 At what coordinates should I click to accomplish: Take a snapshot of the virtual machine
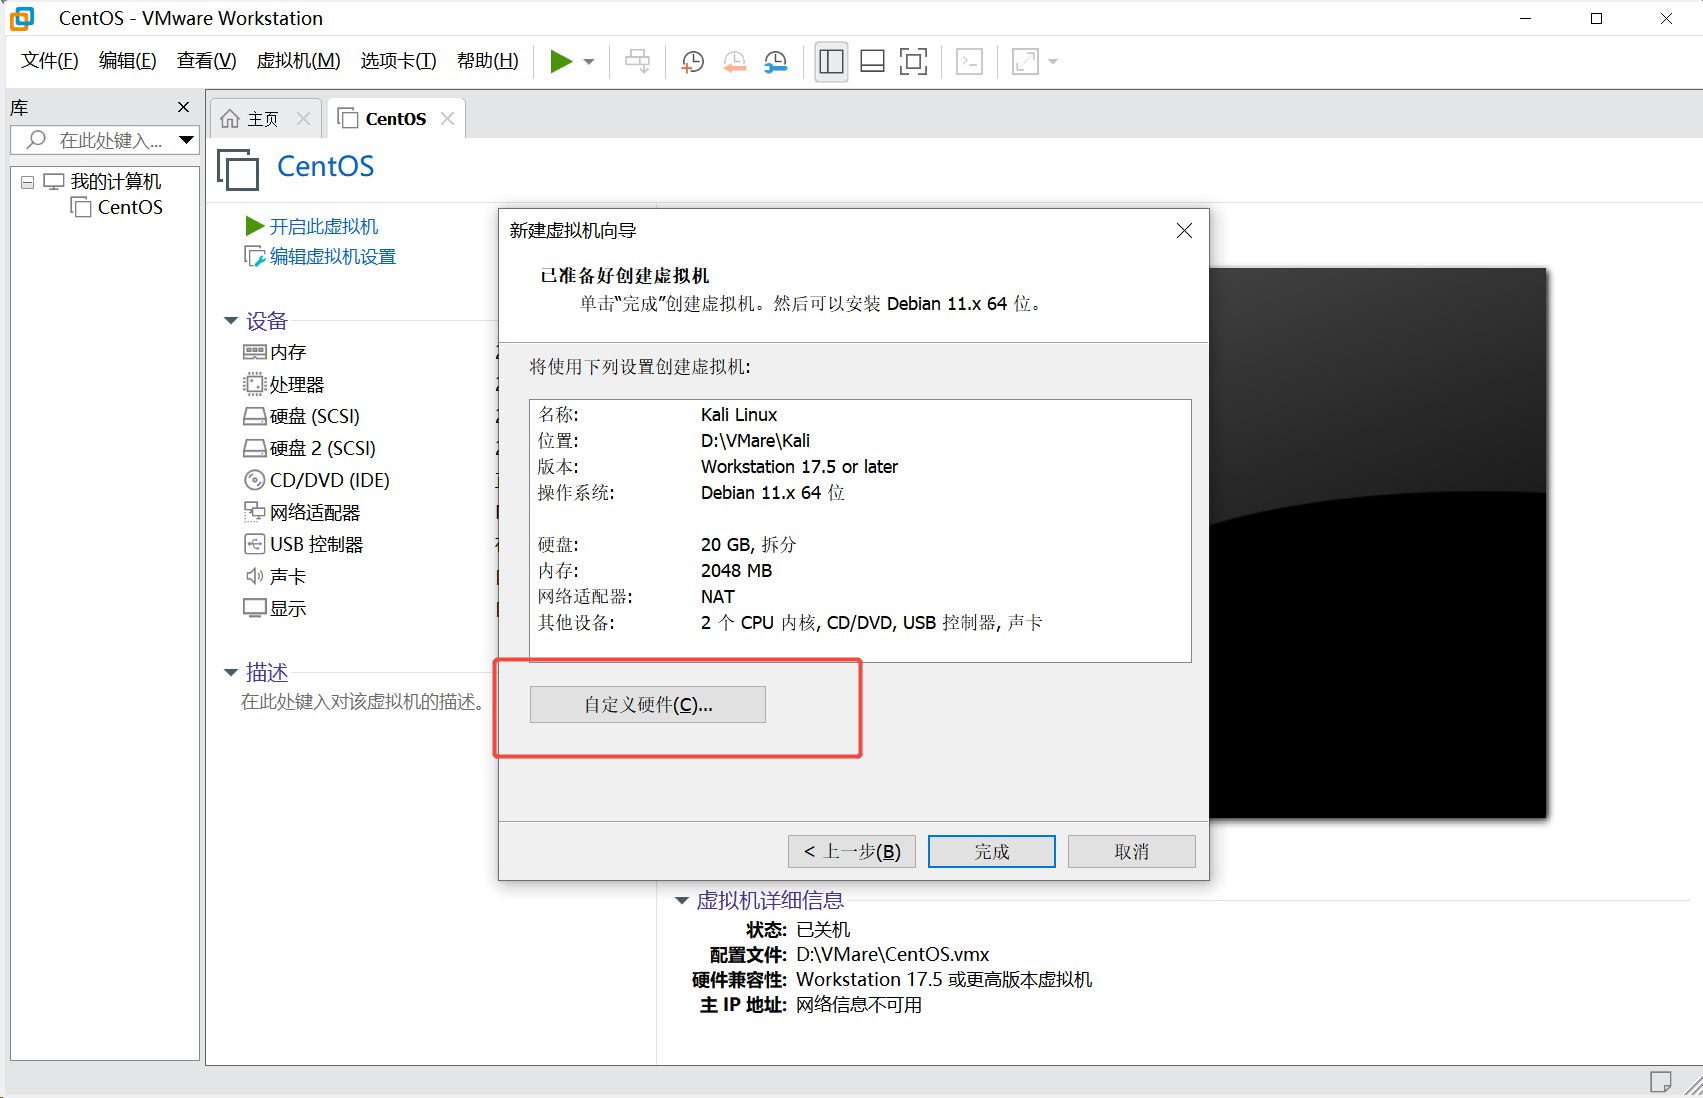pos(692,62)
